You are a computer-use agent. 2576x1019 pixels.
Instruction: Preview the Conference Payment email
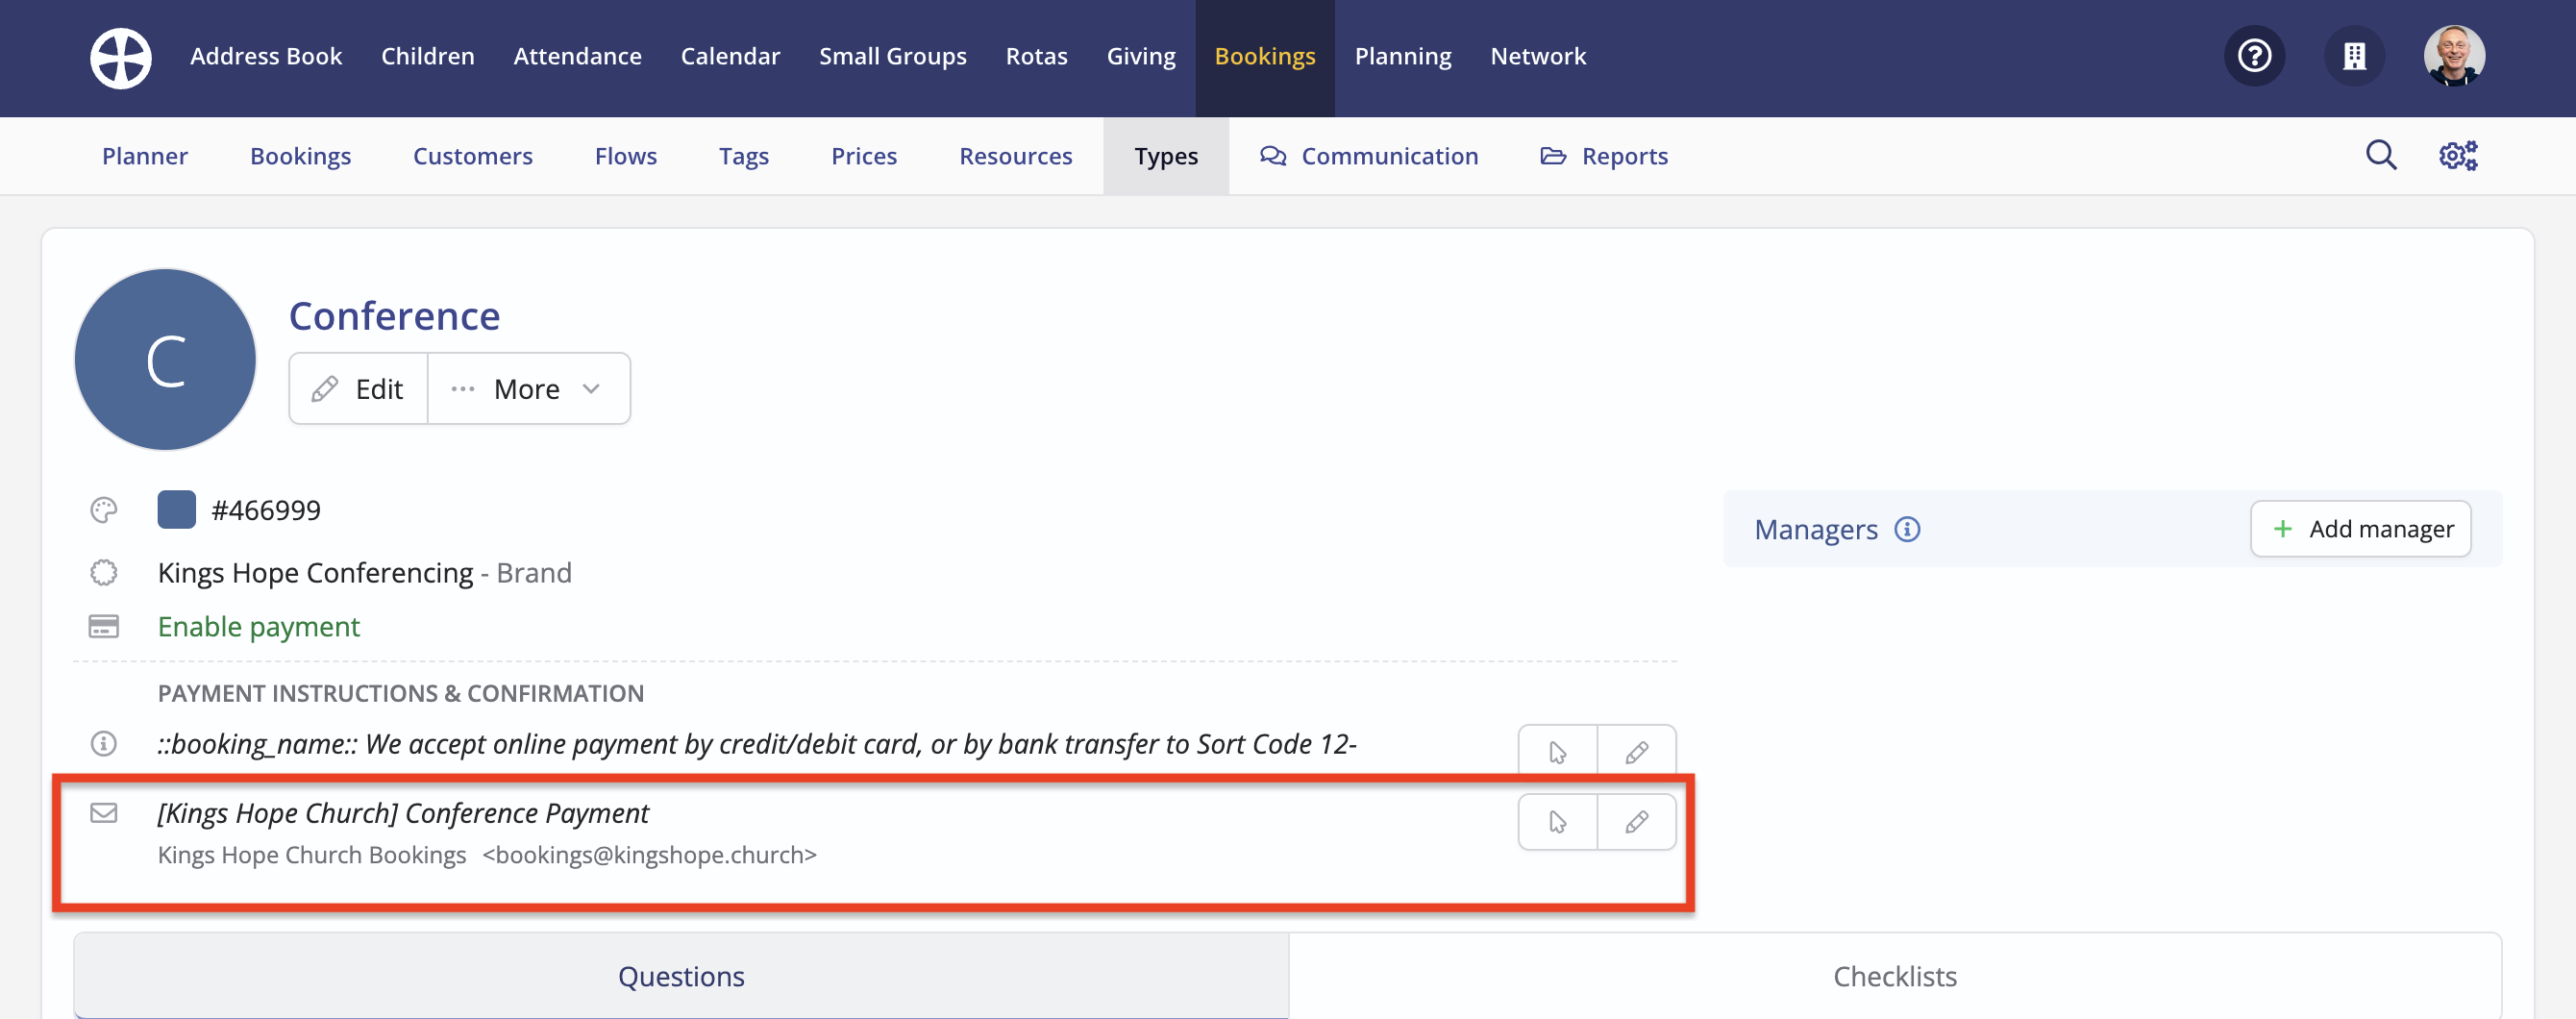[1558, 822]
